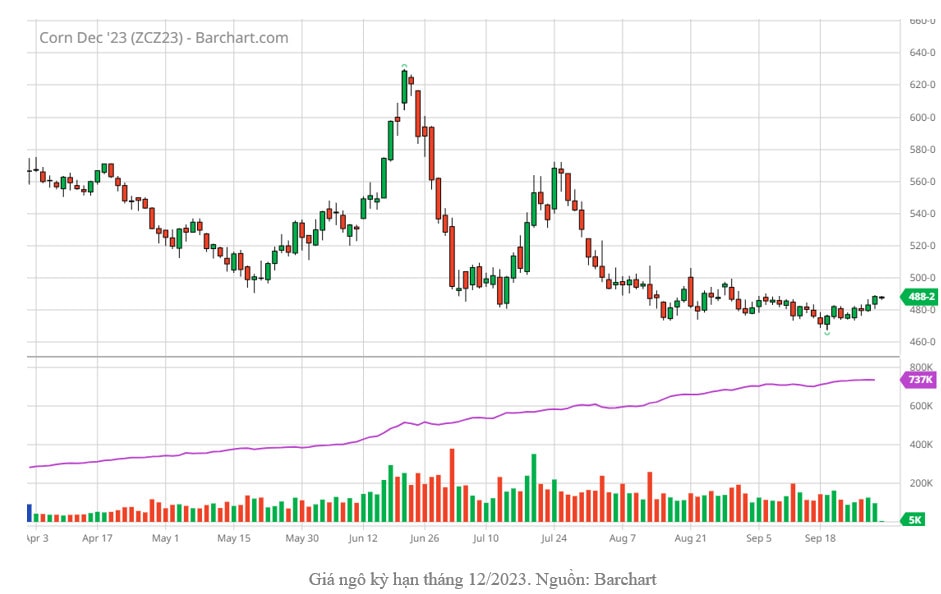Click the Apr 3 date label
941x594 pixels.
(38, 538)
